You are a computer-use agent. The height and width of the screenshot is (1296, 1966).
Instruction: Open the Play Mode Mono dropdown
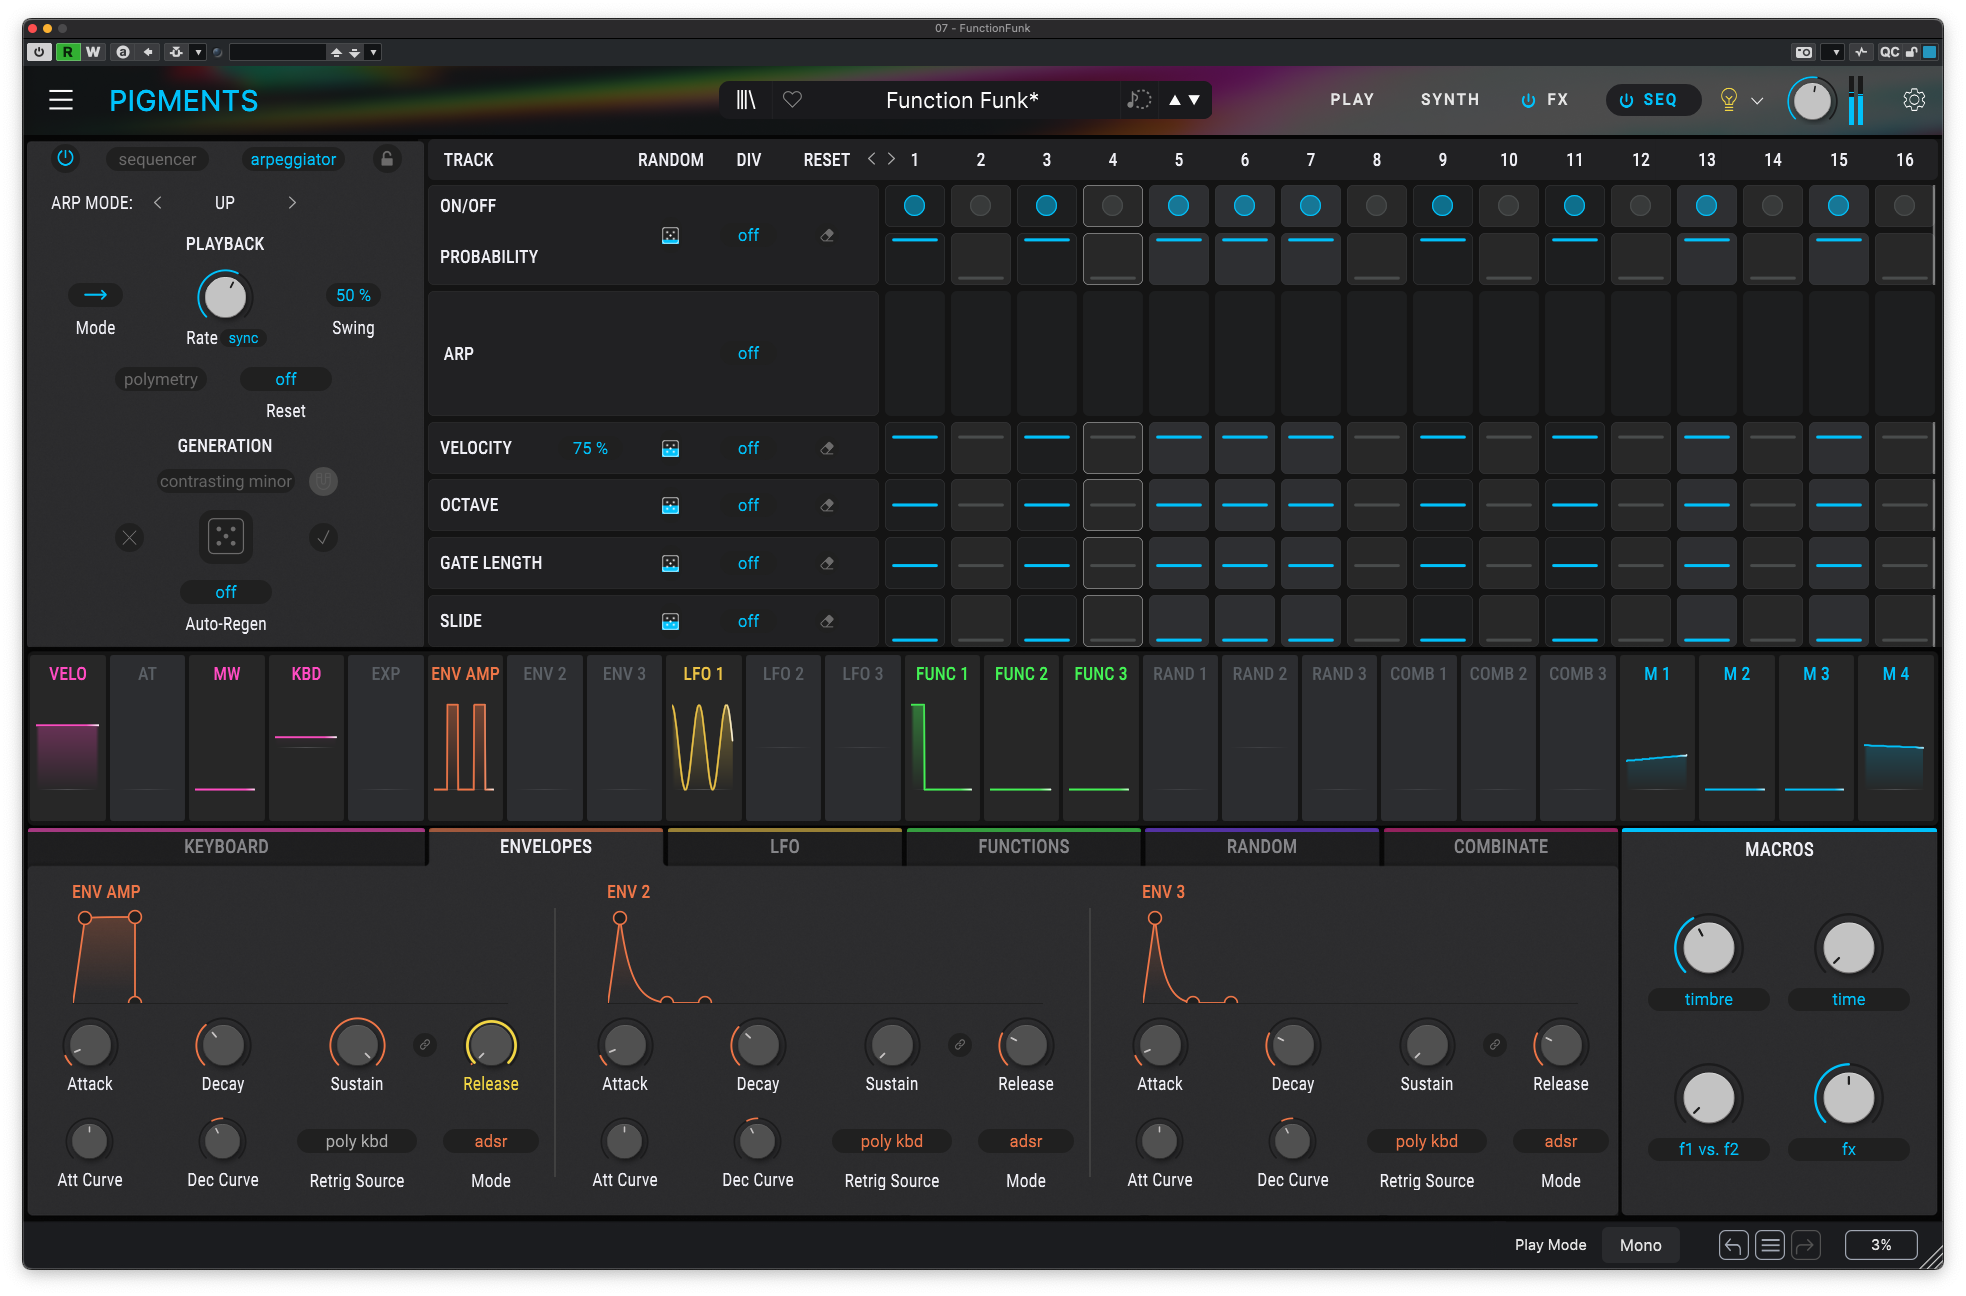tap(1640, 1245)
